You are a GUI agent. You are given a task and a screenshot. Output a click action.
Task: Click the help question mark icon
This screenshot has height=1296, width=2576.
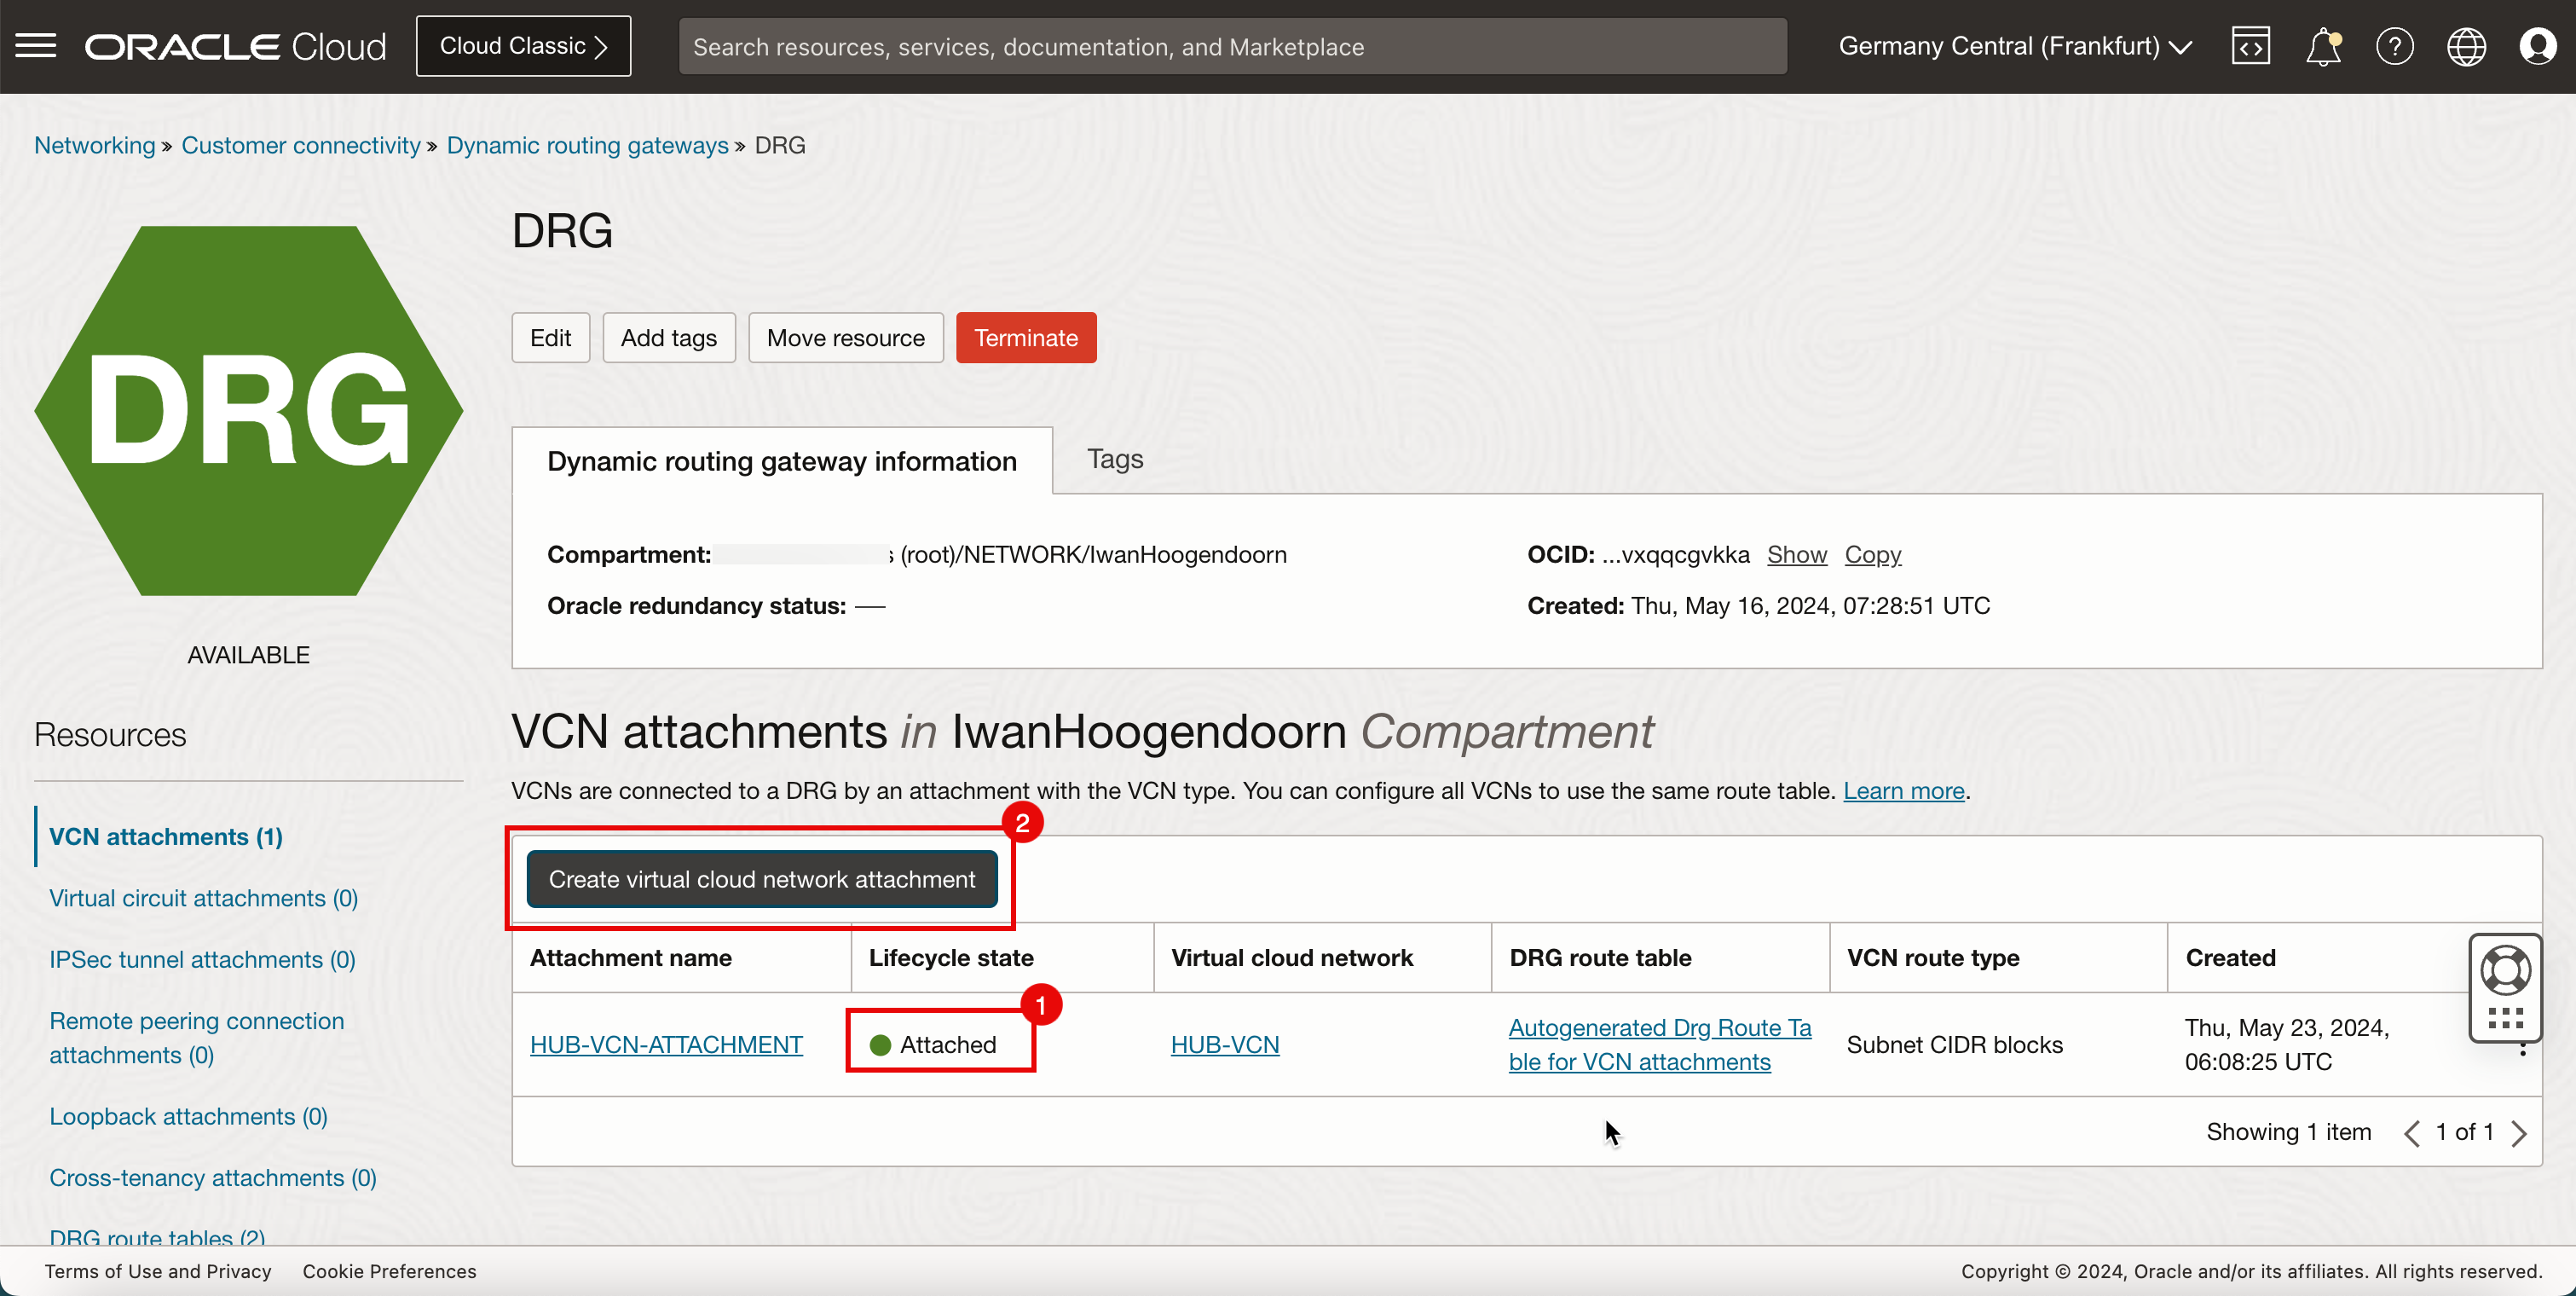2393,44
